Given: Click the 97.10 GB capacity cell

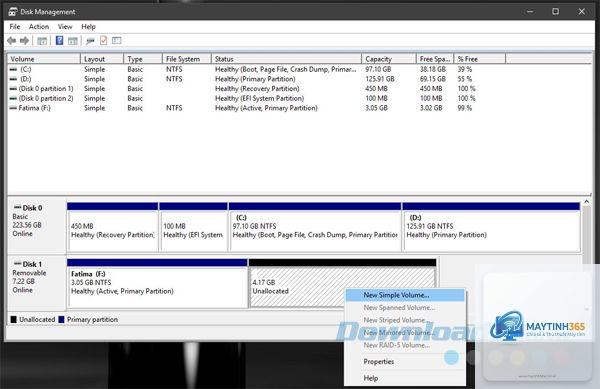Looking at the screenshot, I should [378, 69].
